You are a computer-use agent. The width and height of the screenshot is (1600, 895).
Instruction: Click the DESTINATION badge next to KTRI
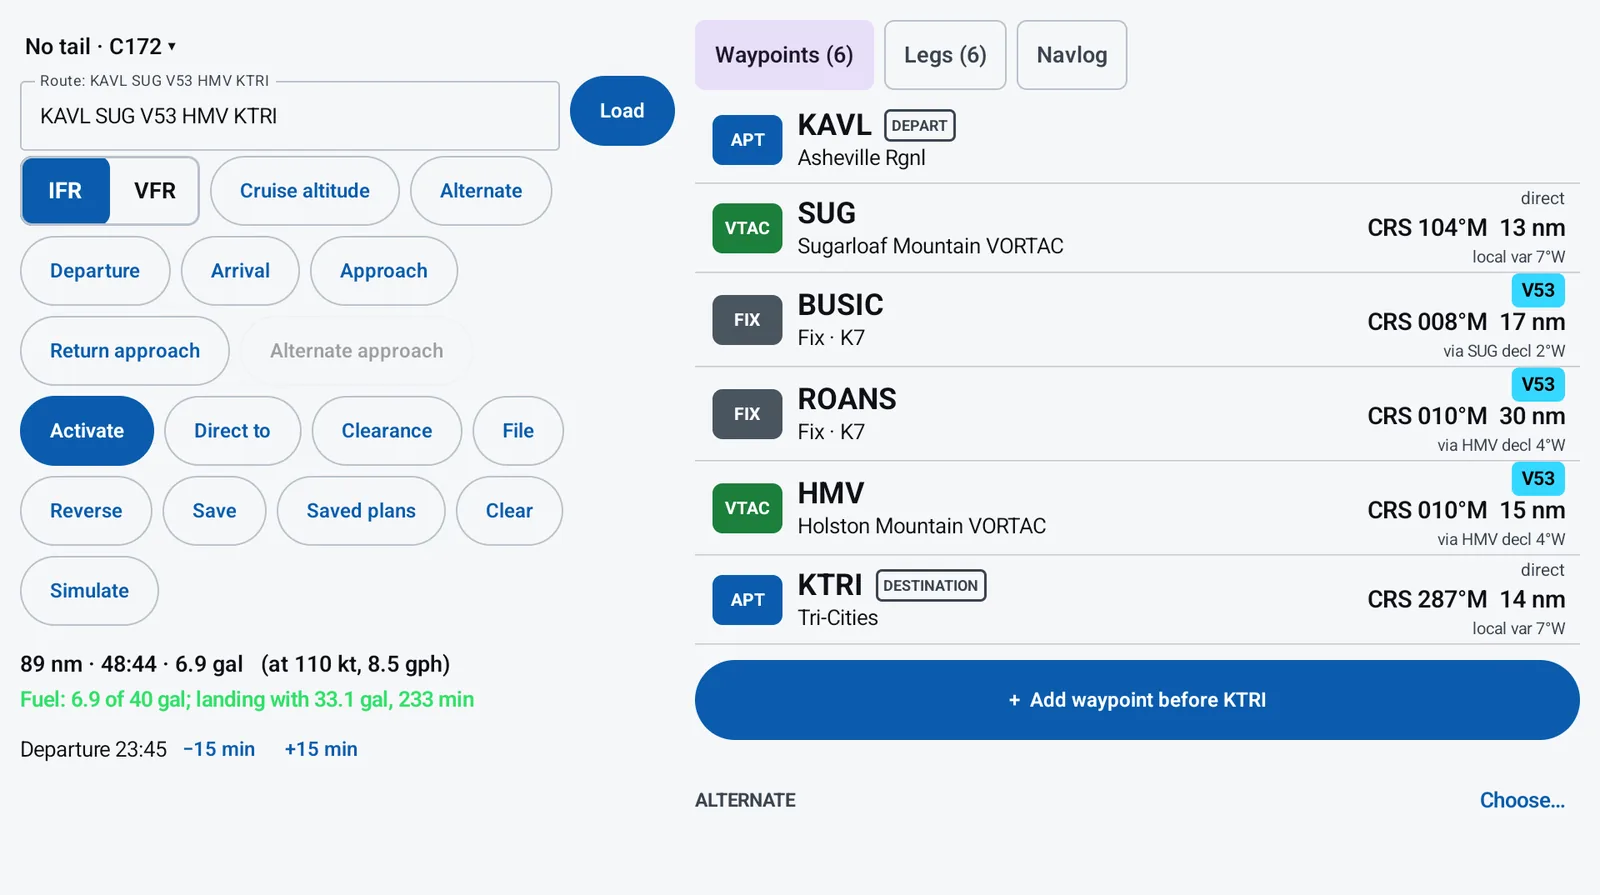point(931,586)
